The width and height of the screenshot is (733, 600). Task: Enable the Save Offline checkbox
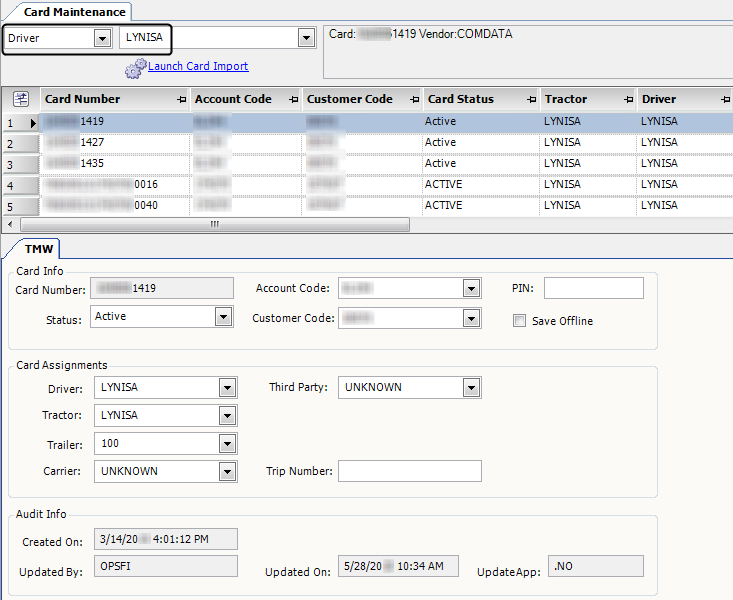tap(520, 321)
